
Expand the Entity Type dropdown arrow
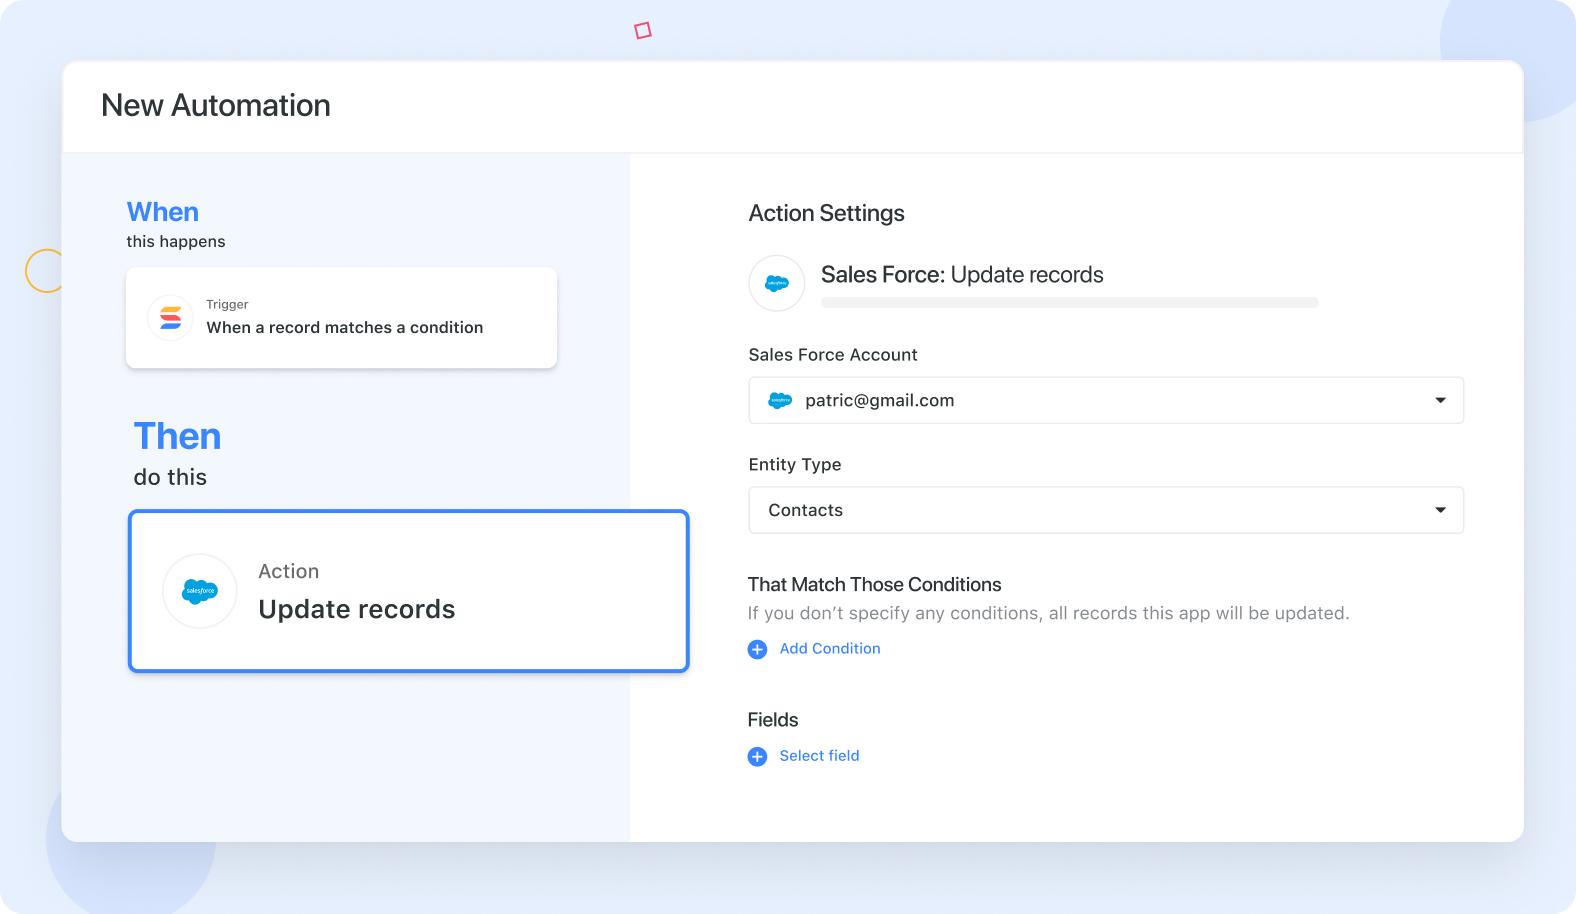1440,510
